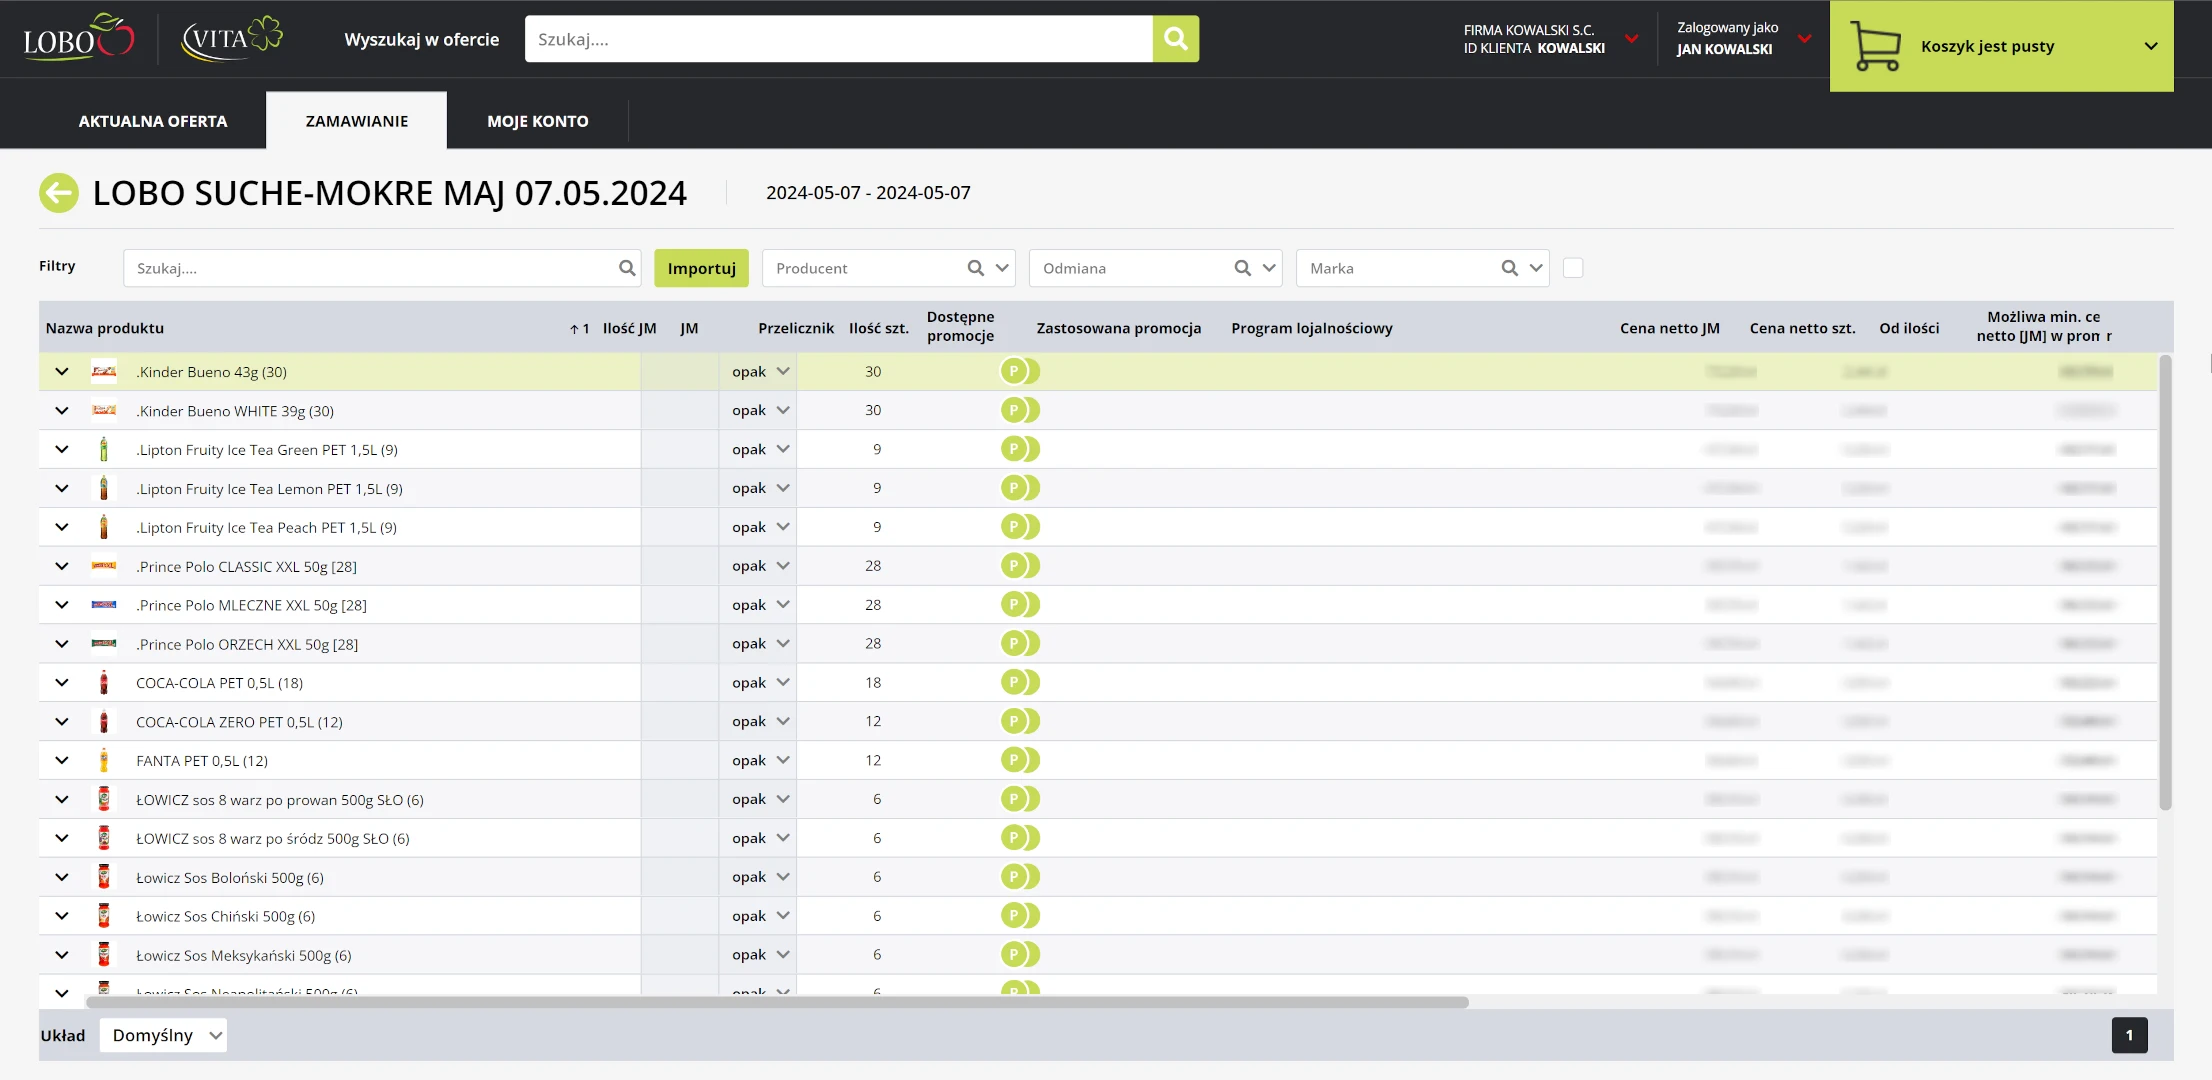Click the horizontal table scrollbar
This screenshot has width=2212, height=1080.
pos(777,1002)
